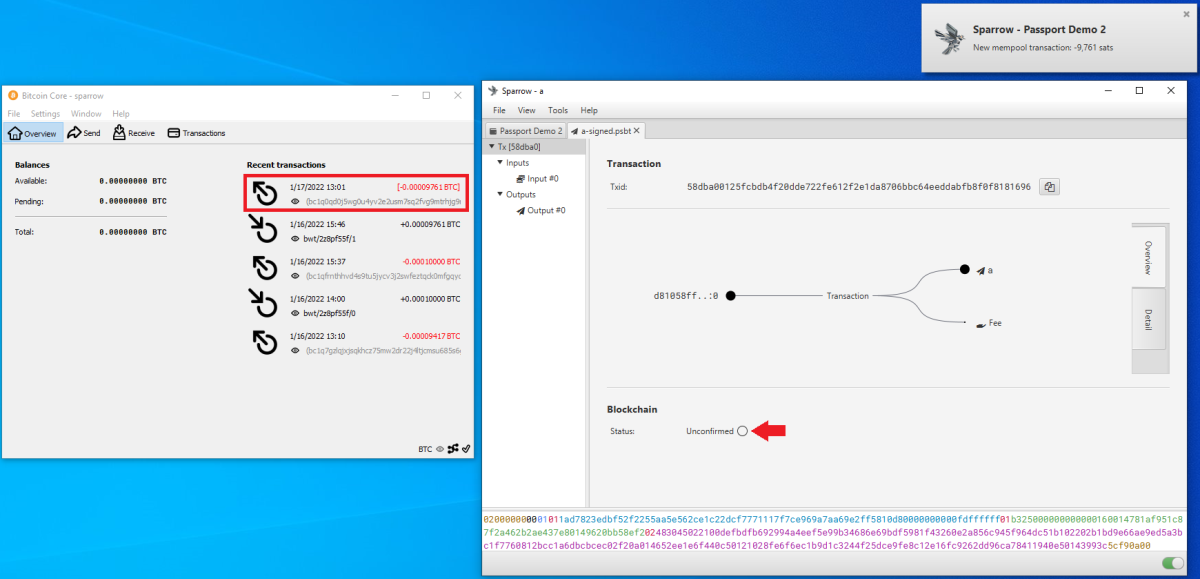
Task: Switch to the vertical Detail tab
Action: coord(1150,319)
